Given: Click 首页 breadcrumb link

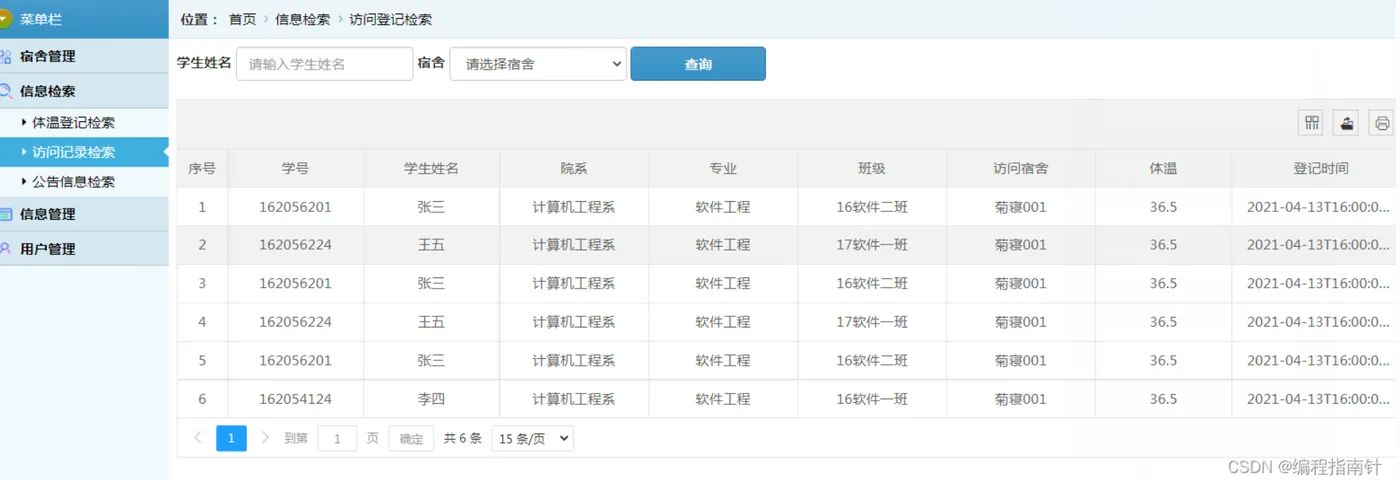Looking at the screenshot, I should pyautogui.click(x=242, y=19).
